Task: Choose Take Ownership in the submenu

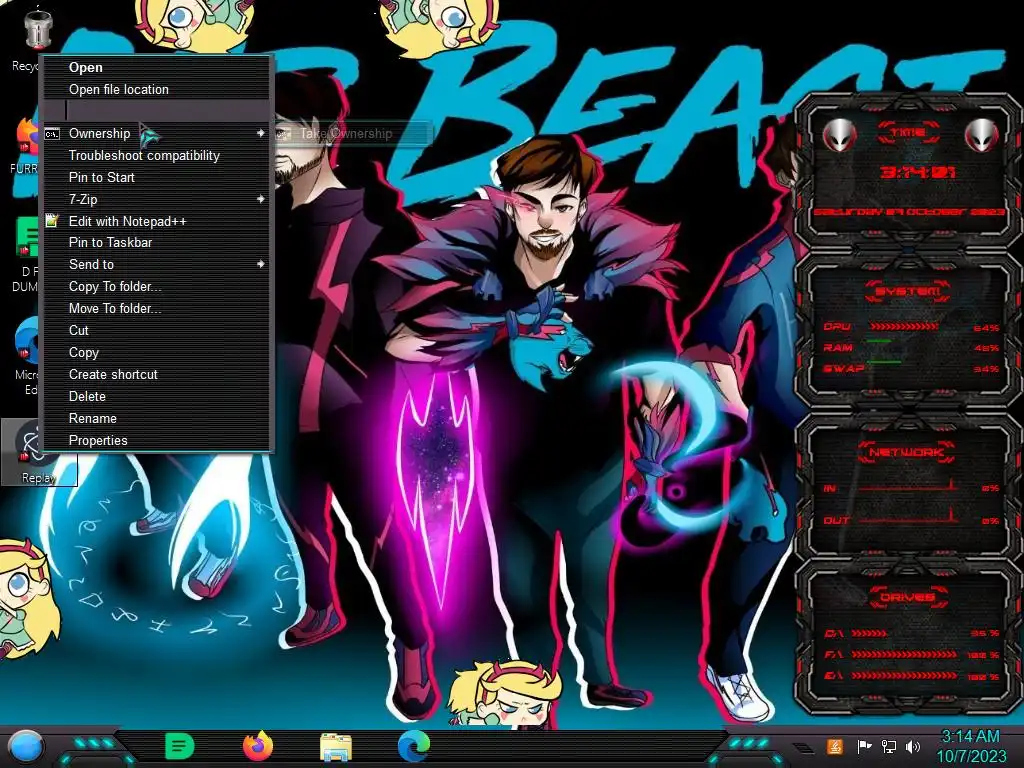Action: 353,134
